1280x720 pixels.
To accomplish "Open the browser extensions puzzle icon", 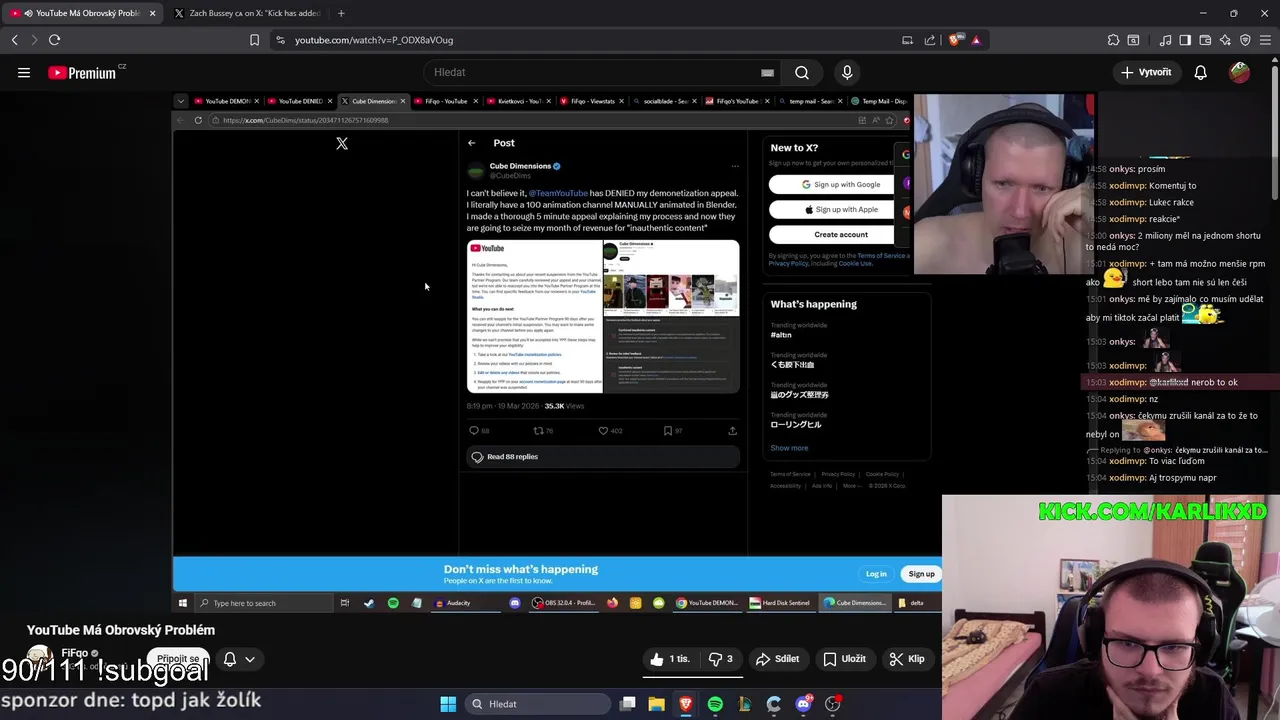I will [1113, 40].
